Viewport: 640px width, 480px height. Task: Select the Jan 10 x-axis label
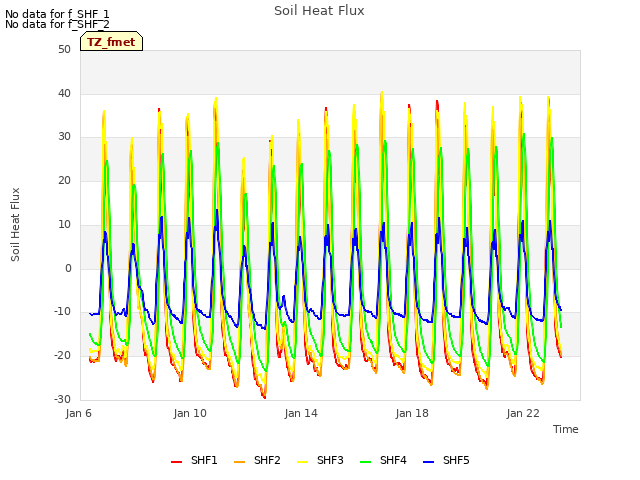point(190,413)
